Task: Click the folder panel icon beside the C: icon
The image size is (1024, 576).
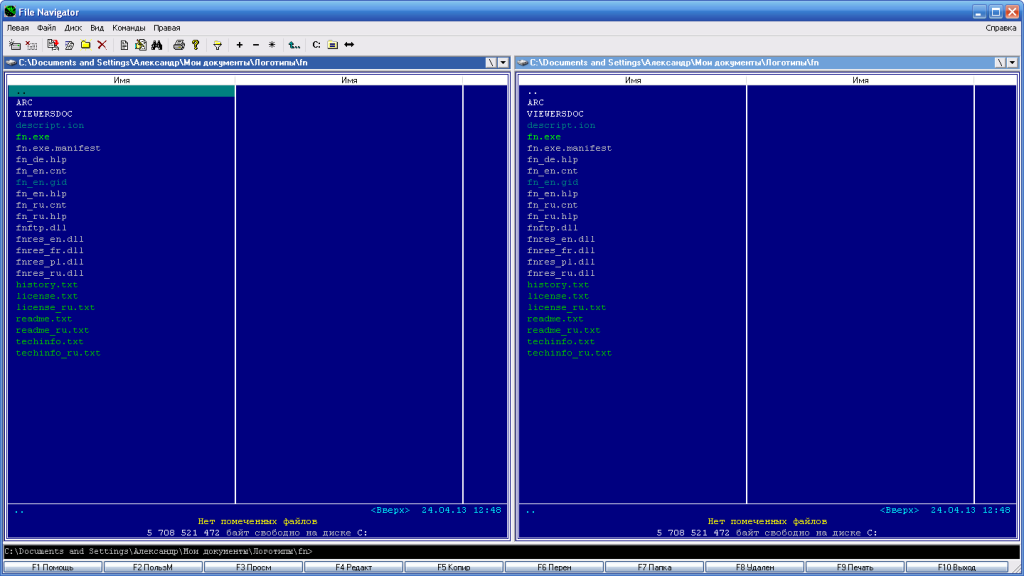Action: [332, 45]
